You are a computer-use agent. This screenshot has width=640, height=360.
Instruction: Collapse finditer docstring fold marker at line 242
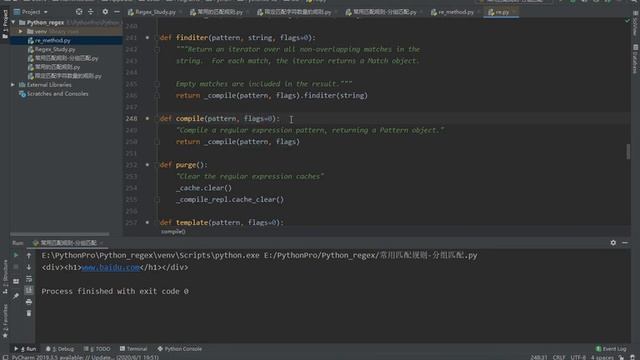coord(157,49)
